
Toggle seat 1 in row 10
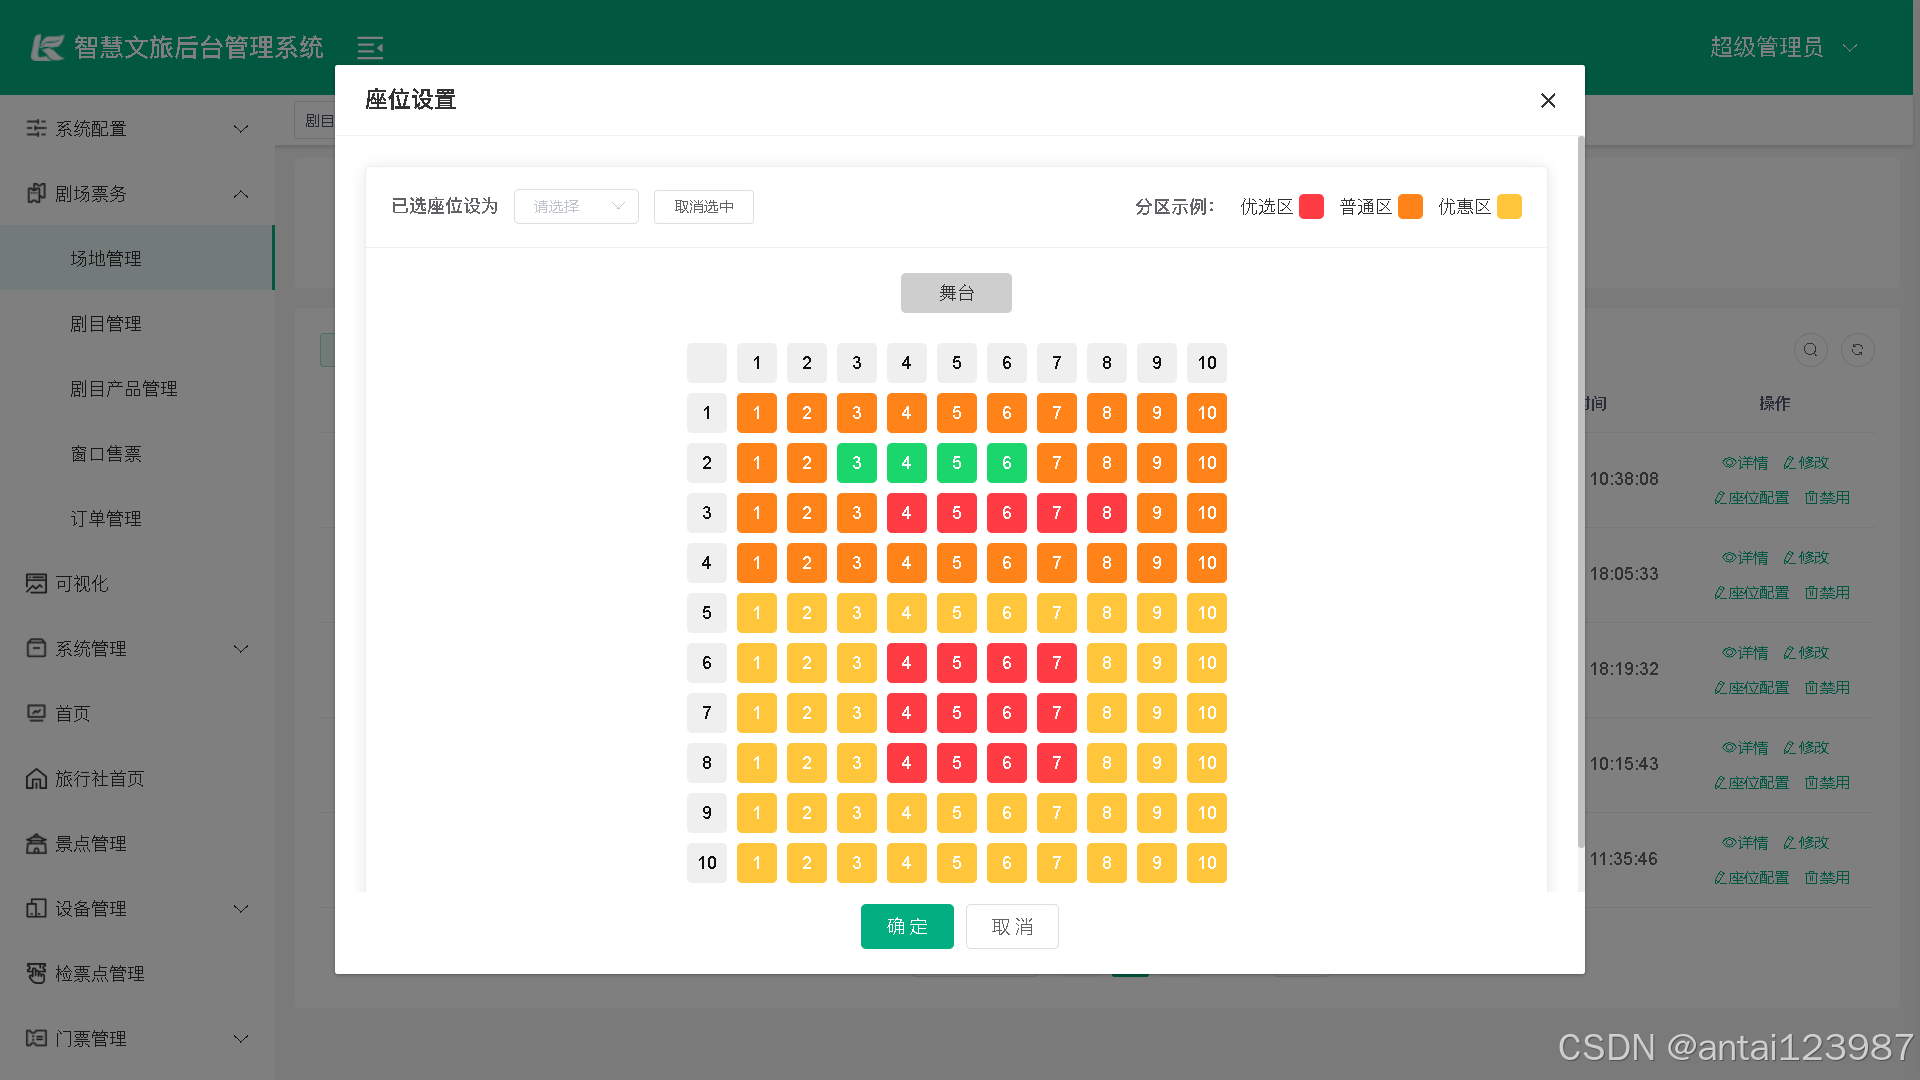[756, 862]
